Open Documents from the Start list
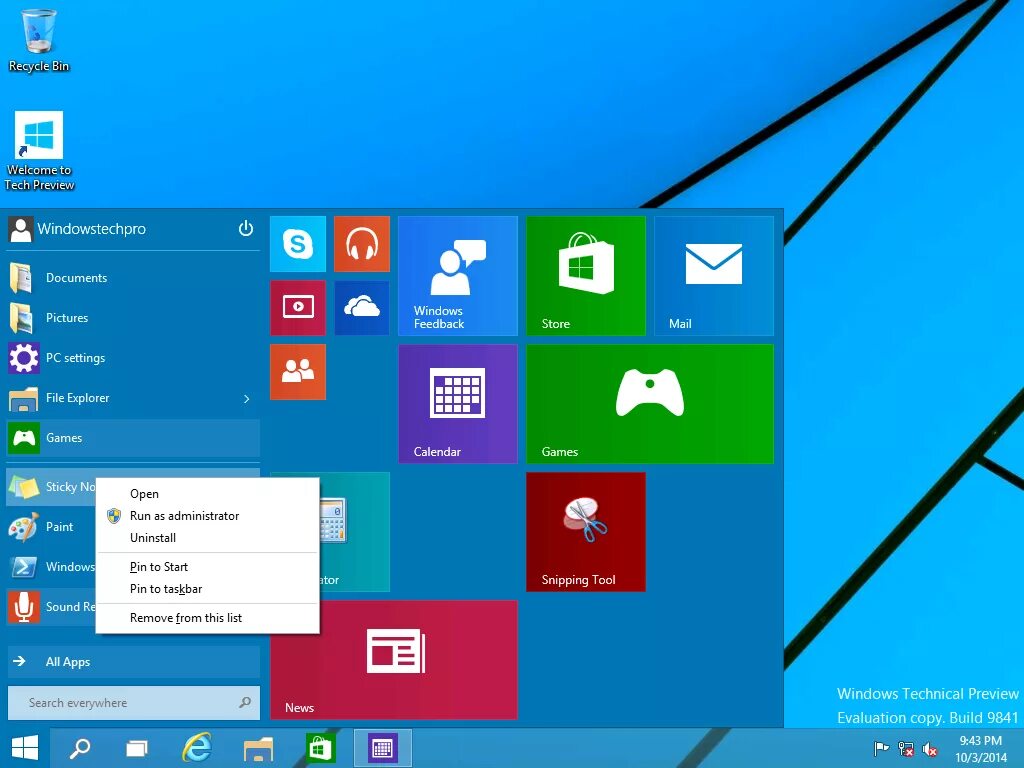Screen dimensions: 1024x768 coord(133,278)
